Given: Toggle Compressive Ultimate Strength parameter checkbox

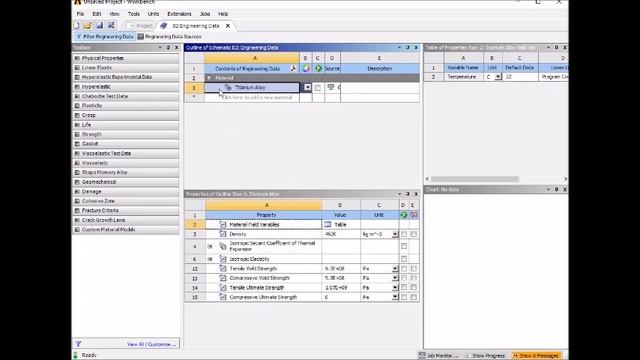Looking at the screenshot, I should tap(414, 297).
